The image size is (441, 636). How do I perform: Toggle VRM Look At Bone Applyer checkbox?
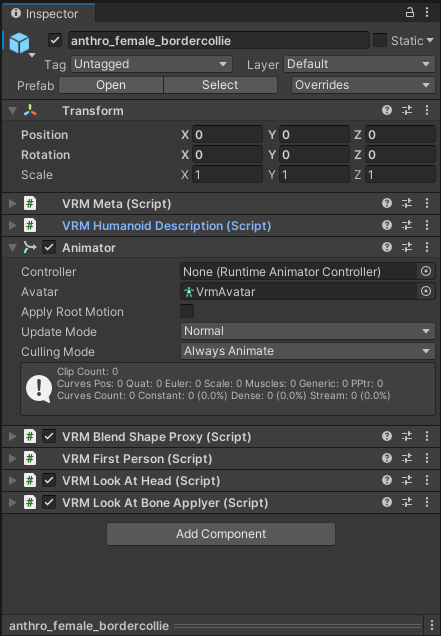pyautogui.click(x=49, y=502)
